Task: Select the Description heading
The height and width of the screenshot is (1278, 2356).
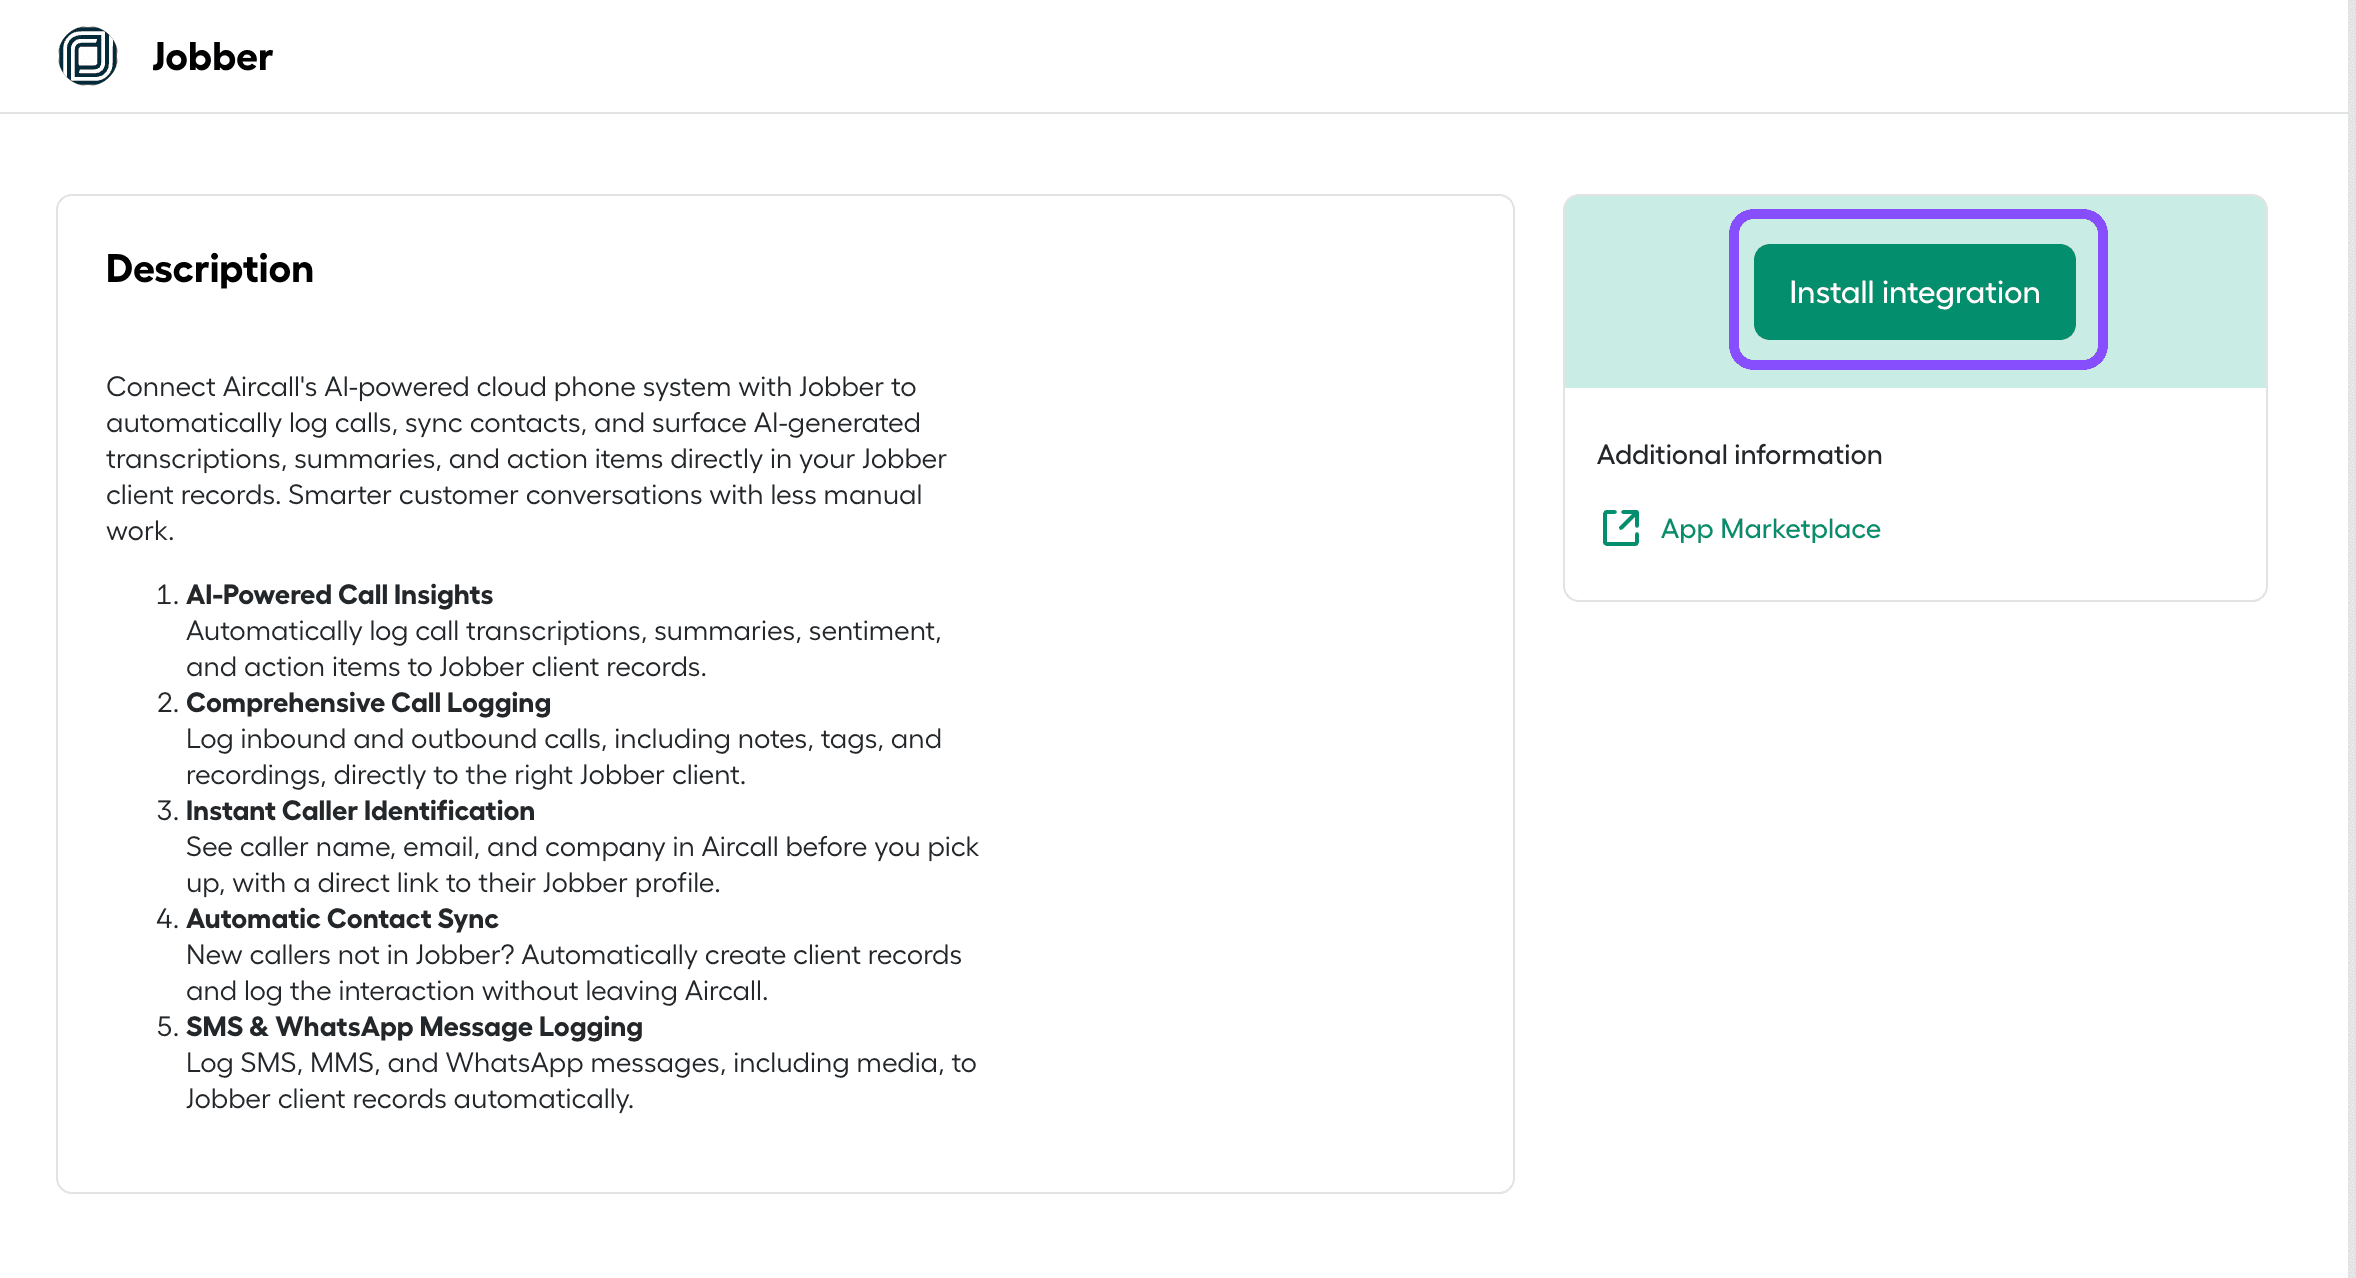Action: click(x=209, y=268)
